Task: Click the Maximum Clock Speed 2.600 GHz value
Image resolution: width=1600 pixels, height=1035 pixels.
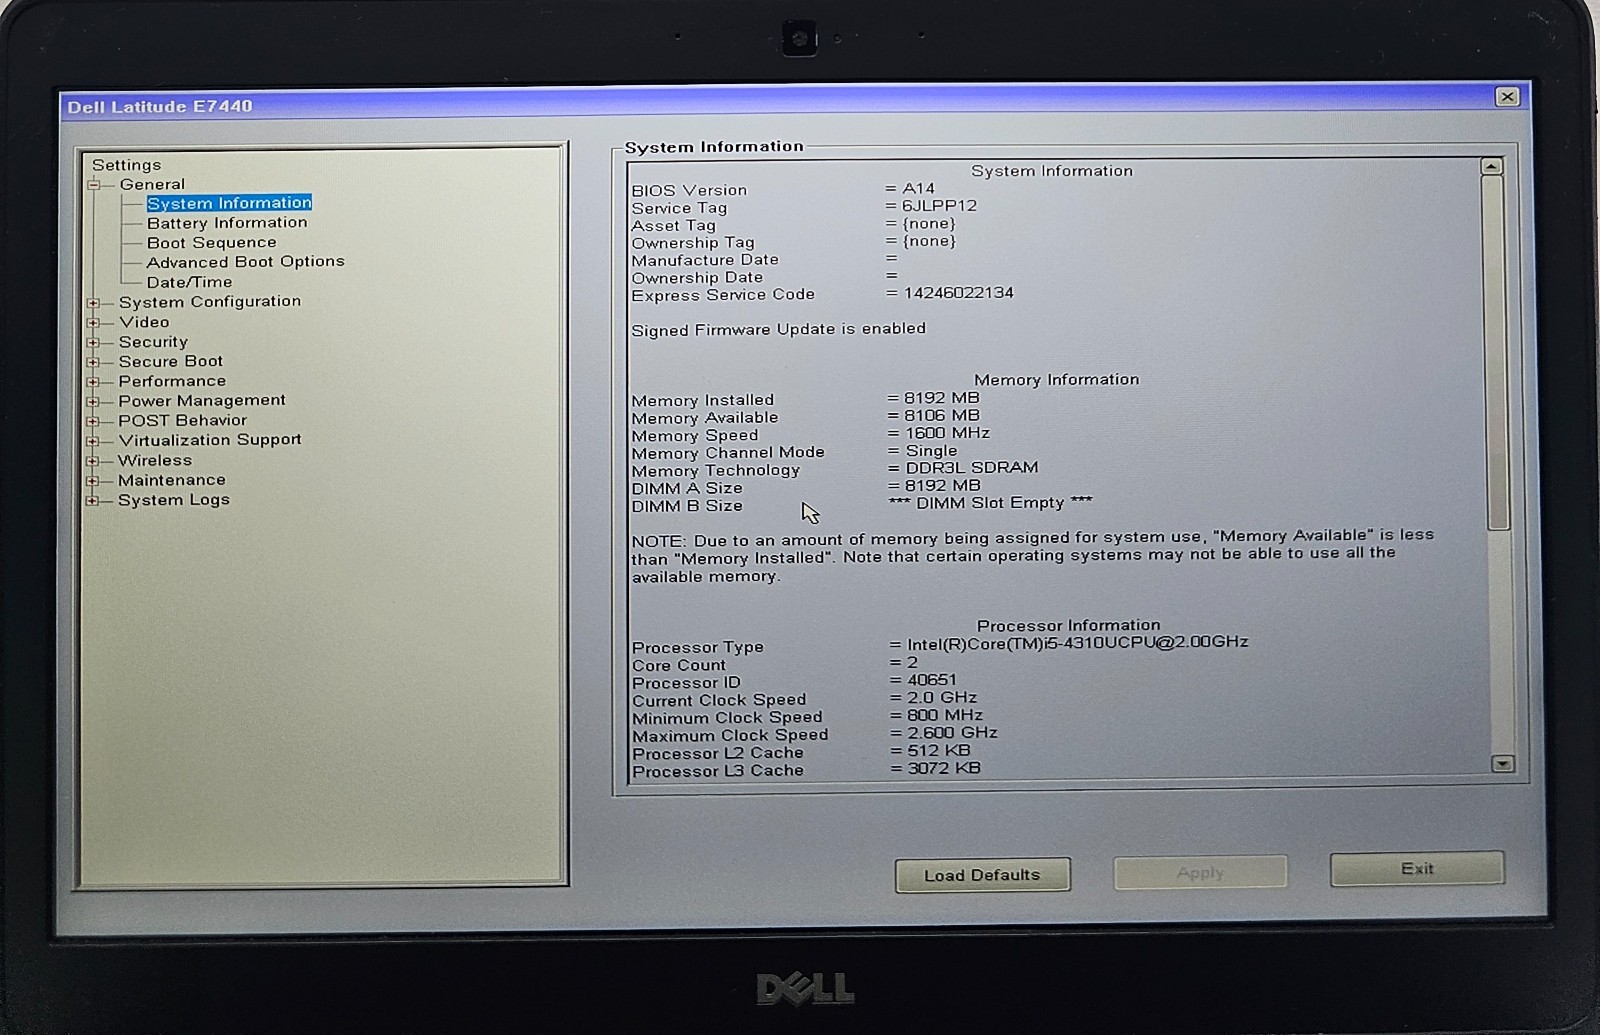Action: tap(952, 733)
